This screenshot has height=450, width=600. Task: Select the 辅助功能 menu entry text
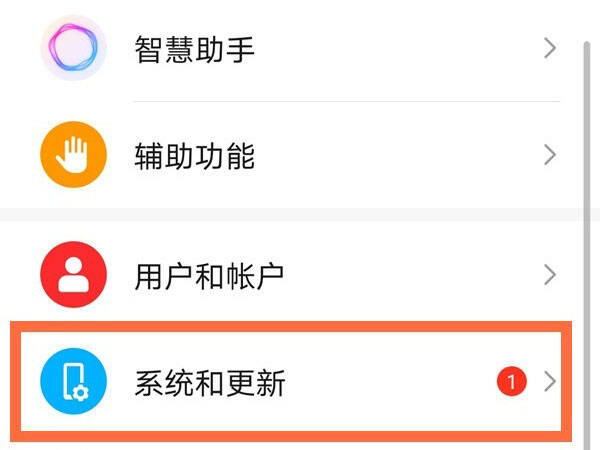(194, 156)
